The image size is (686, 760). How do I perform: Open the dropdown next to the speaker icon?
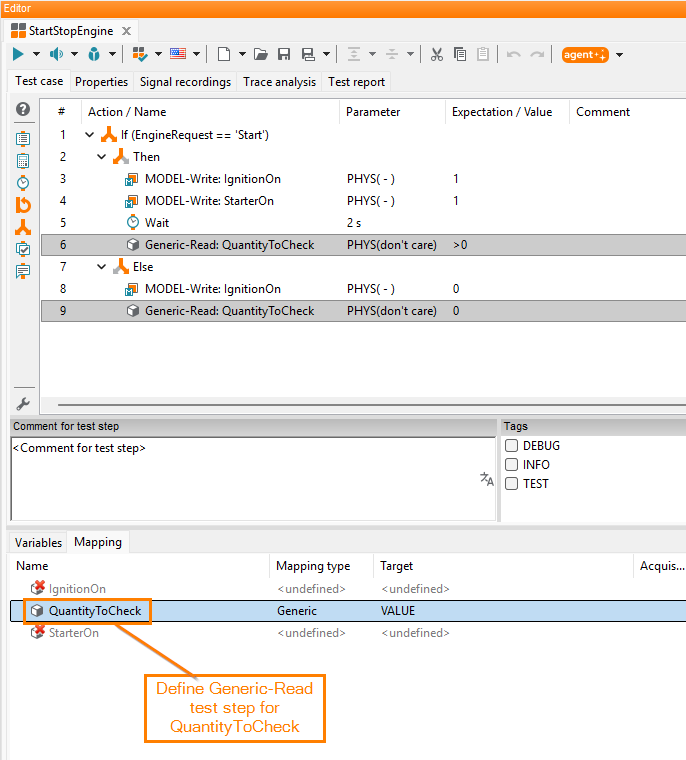click(x=74, y=54)
